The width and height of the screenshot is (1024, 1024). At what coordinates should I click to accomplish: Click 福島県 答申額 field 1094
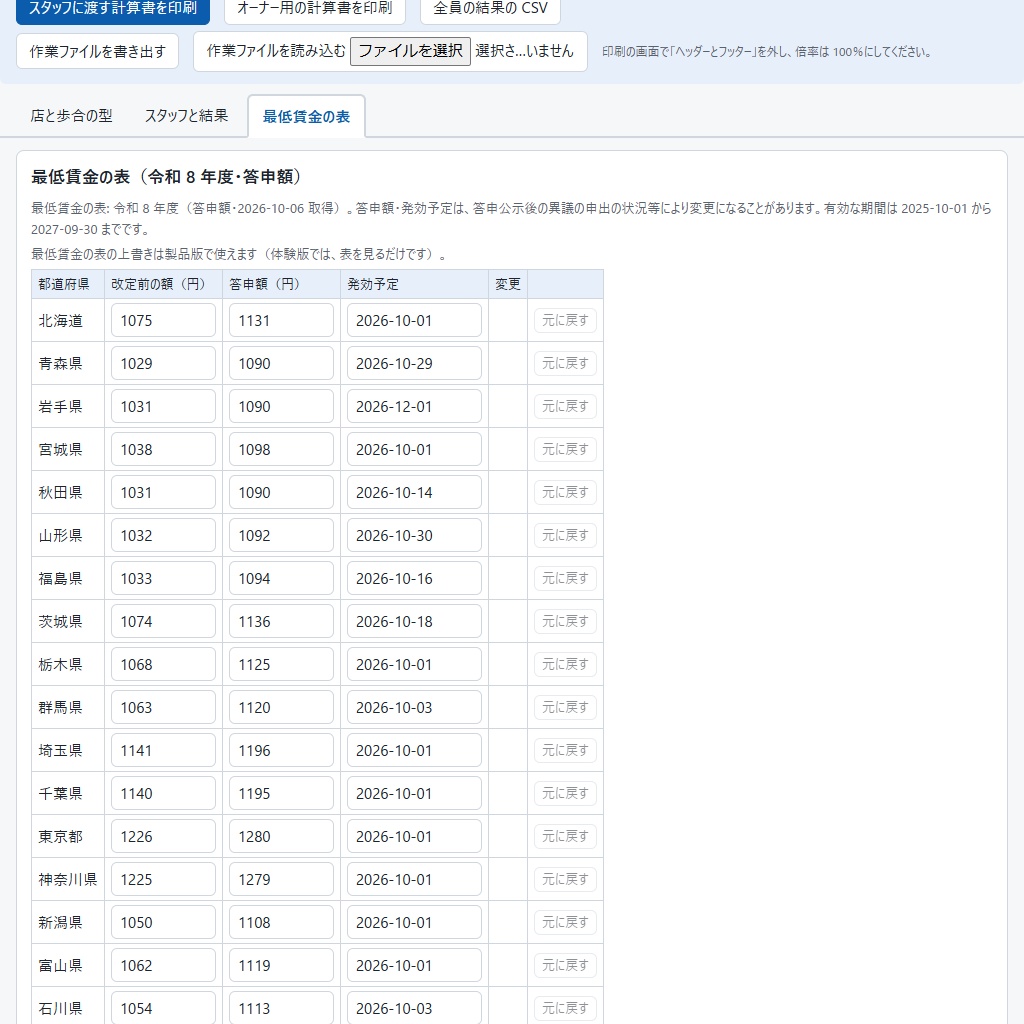(281, 579)
